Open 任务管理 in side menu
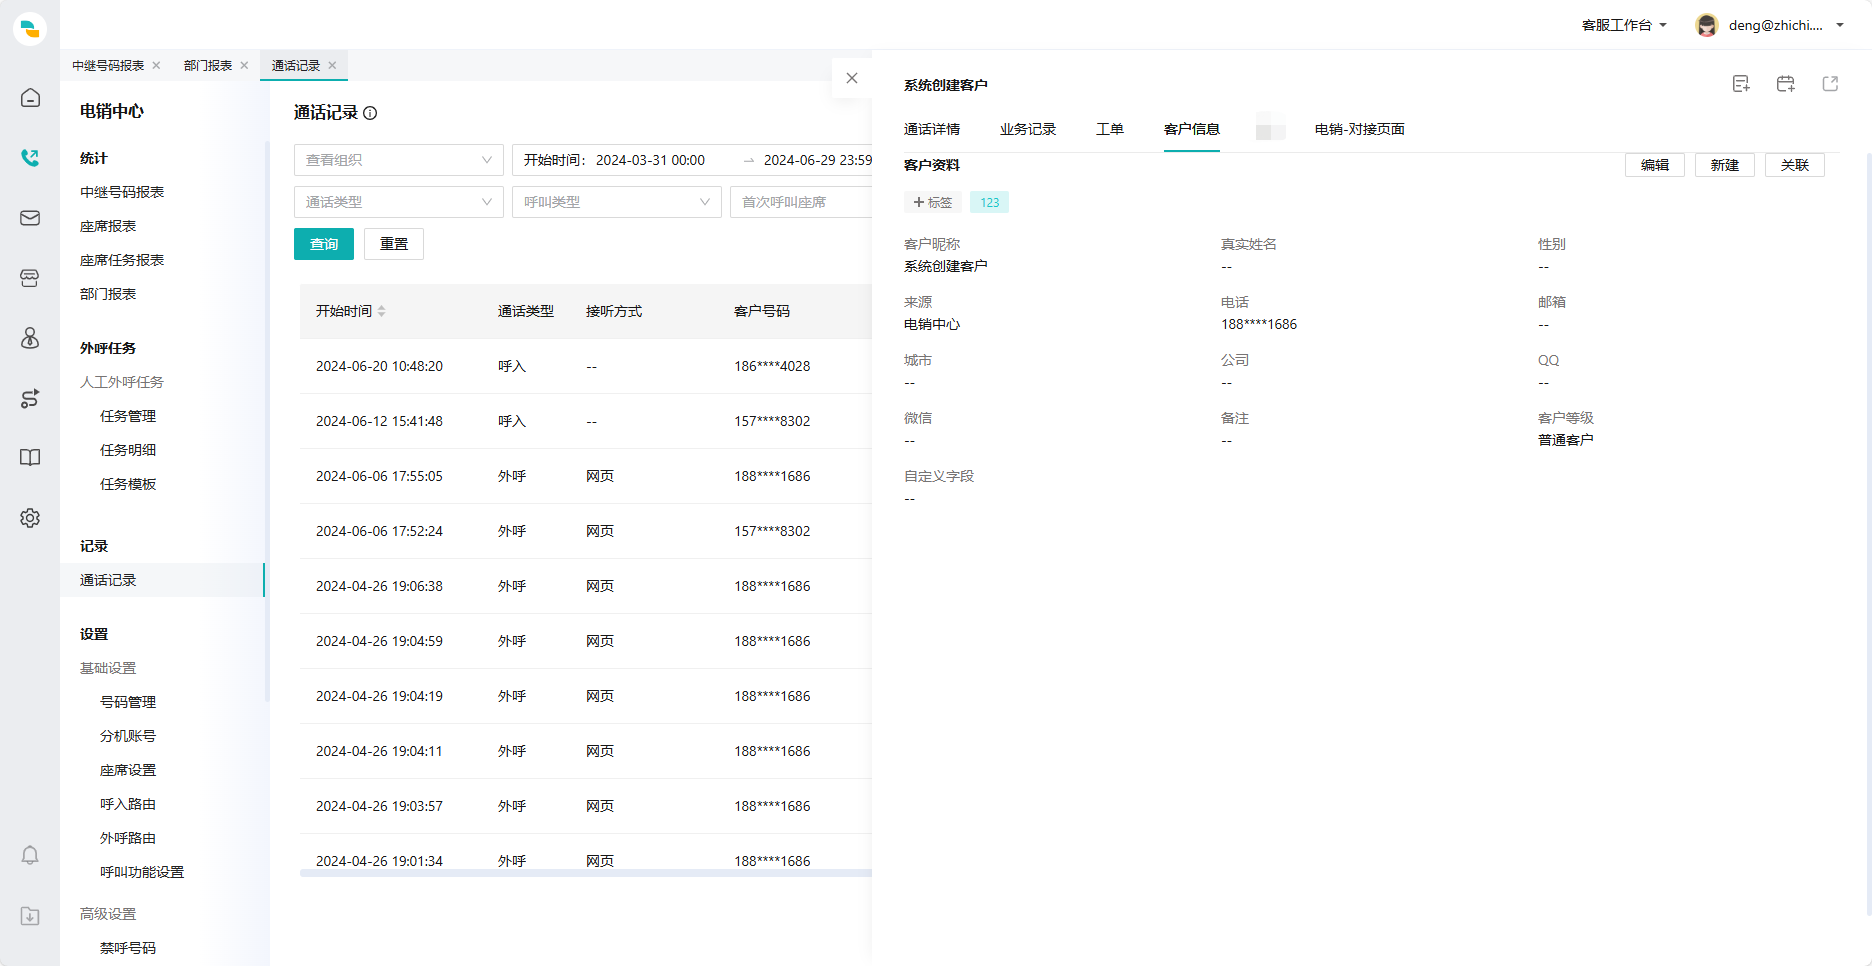Viewport: 1872px width, 966px height. click(x=128, y=416)
